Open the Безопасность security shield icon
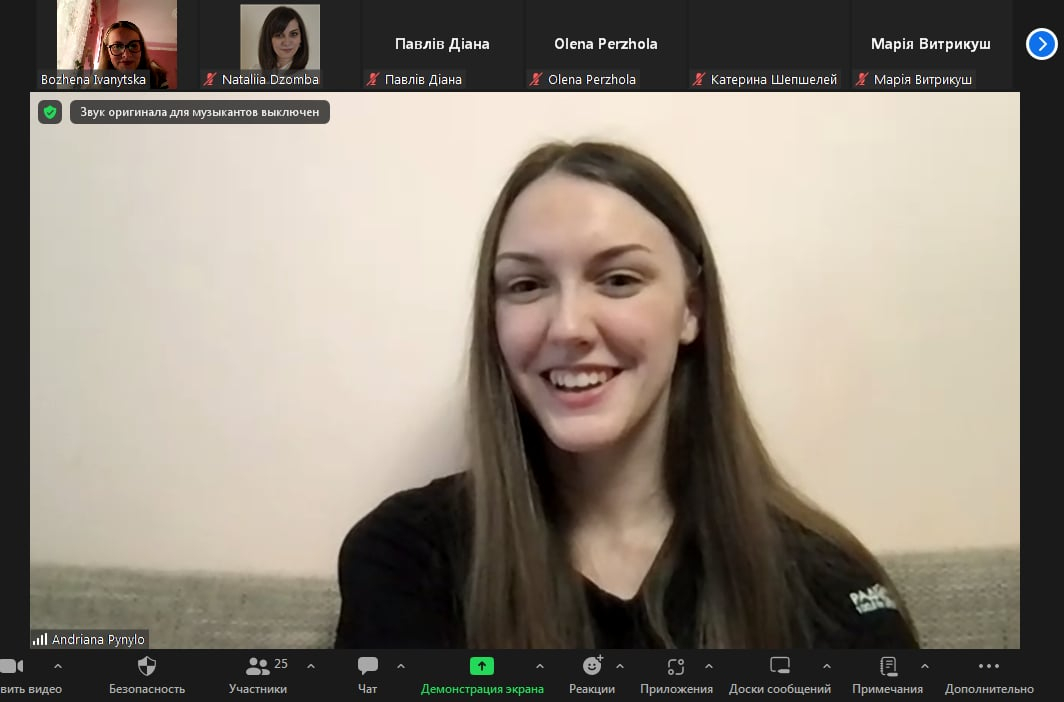1064x702 pixels. tap(147, 666)
